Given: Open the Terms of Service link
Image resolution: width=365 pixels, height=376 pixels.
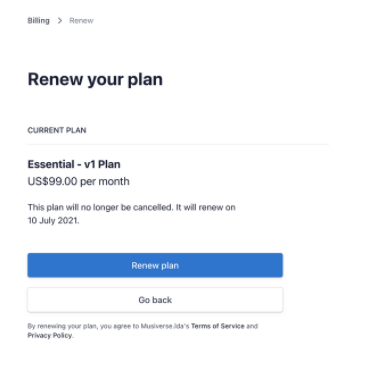Looking at the screenshot, I should (218, 326).
